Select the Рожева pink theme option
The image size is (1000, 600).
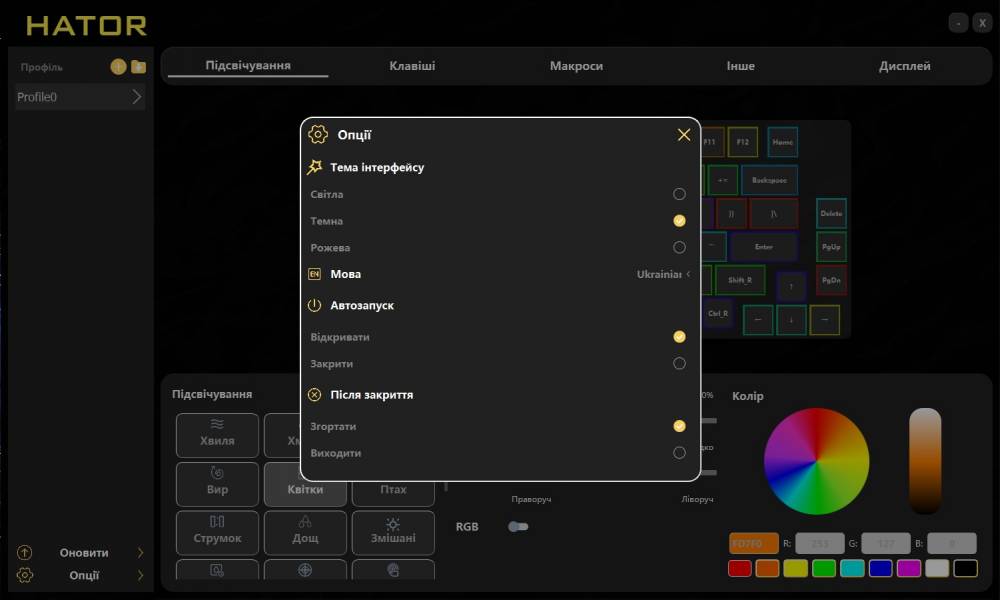pyautogui.click(x=679, y=247)
